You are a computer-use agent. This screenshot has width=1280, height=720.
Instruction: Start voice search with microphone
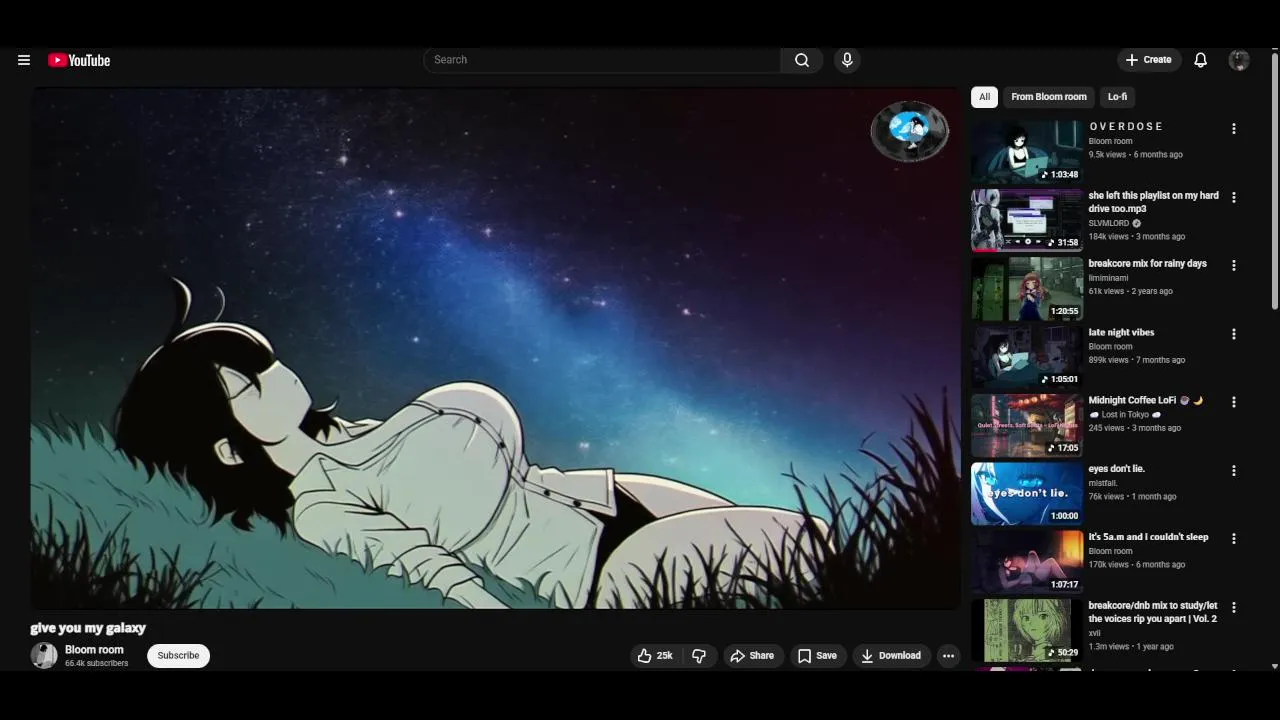coord(847,60)
